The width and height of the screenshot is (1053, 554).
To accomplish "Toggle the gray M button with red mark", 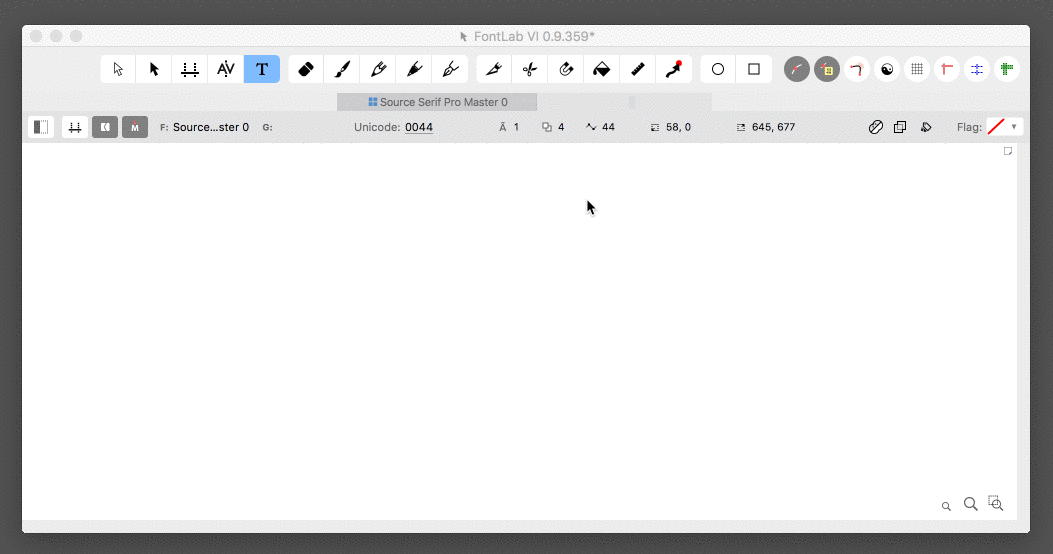I will tap(135, 127).
